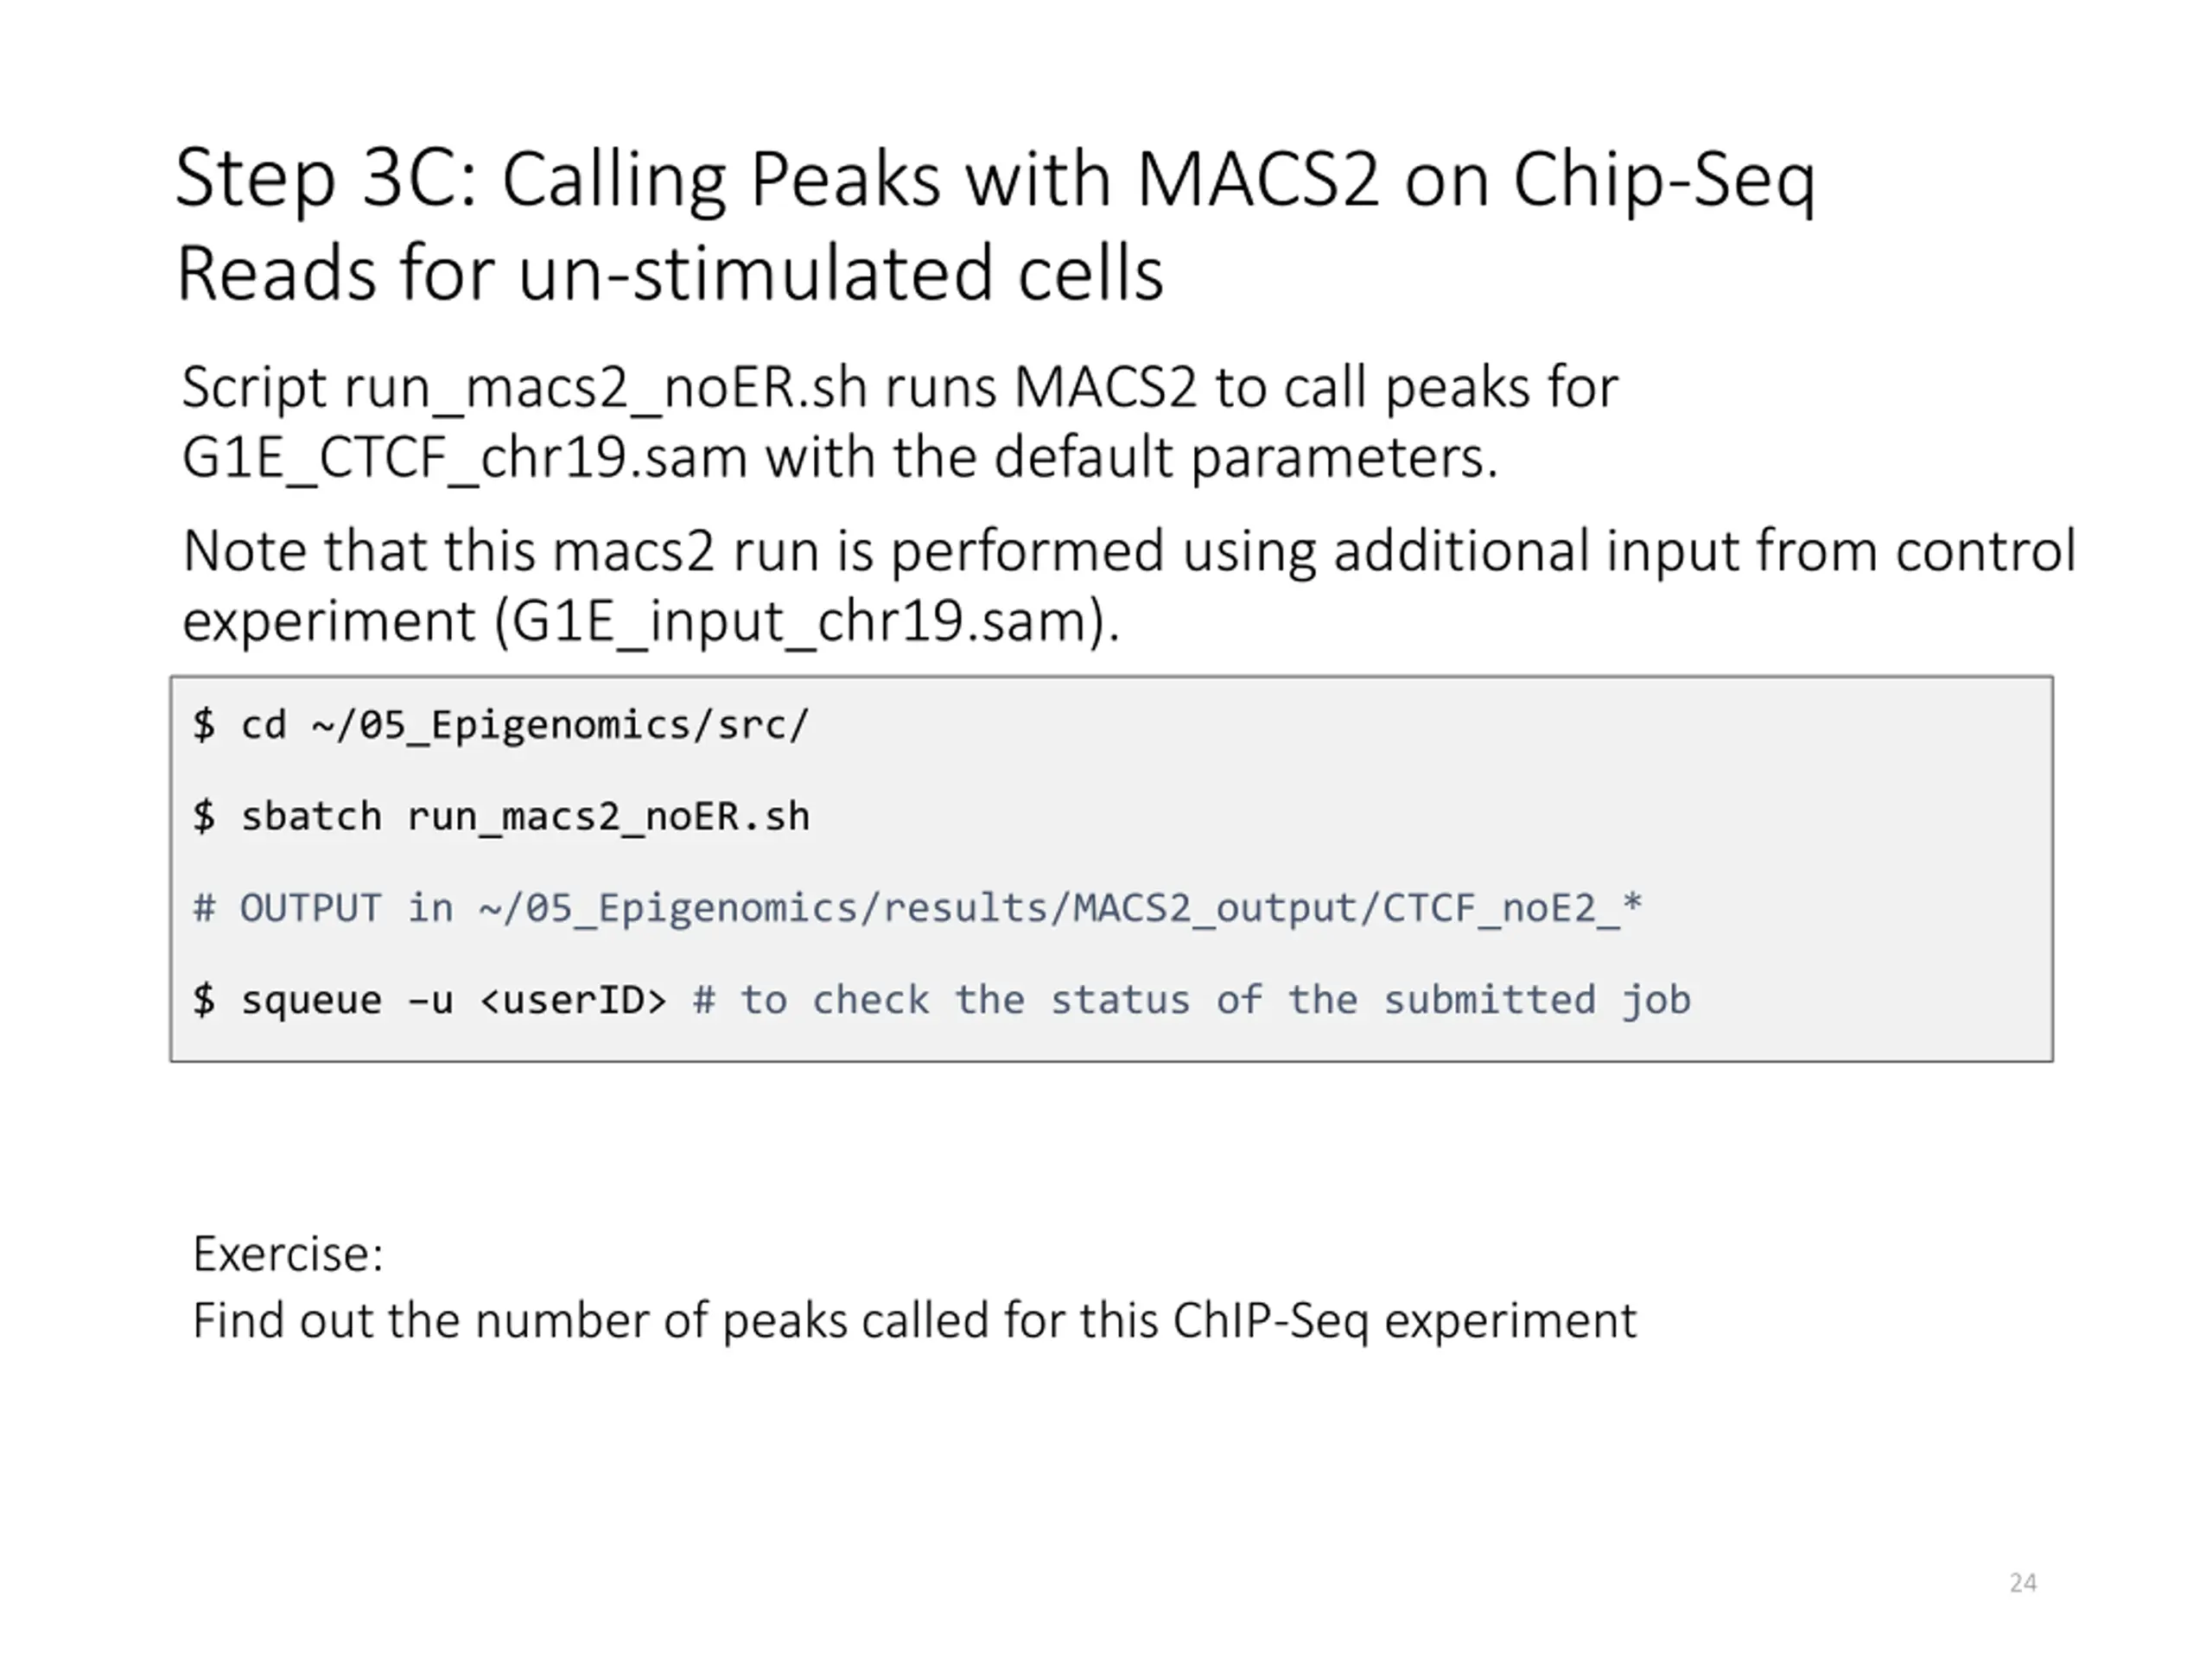Viewport: 2212px width, 1659px height.
Task: Click the 'Exercise:' heading
Action: click(x=288, y=1254)
